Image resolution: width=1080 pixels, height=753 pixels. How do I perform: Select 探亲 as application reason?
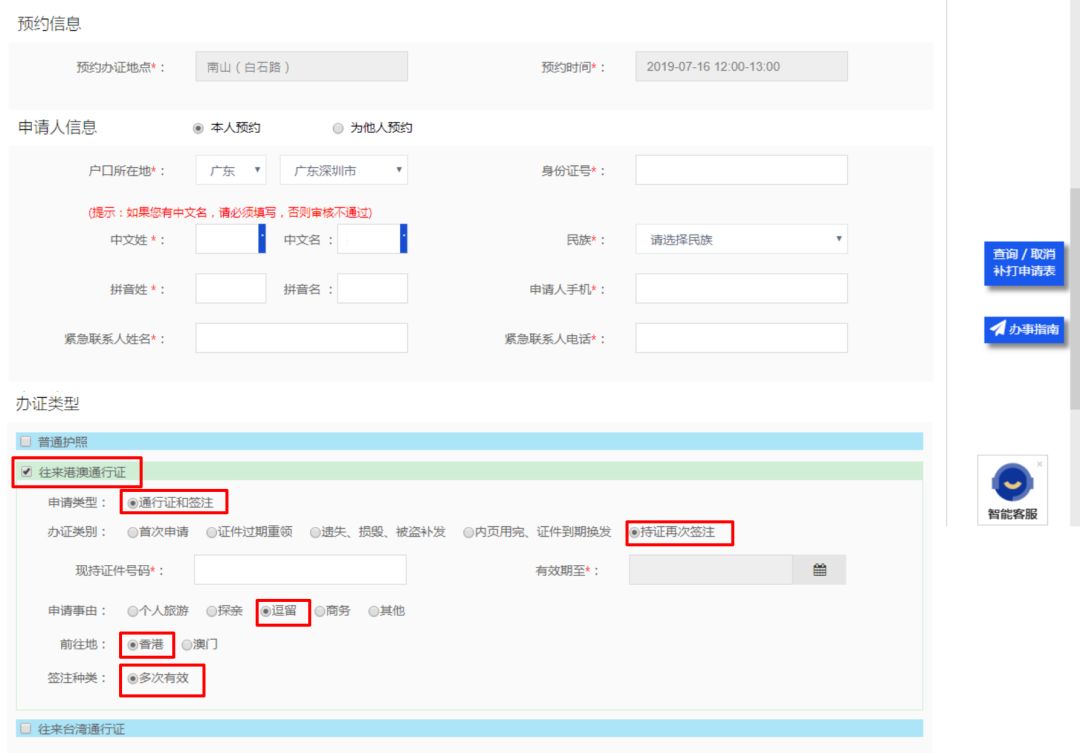click(x=211, y=611)
